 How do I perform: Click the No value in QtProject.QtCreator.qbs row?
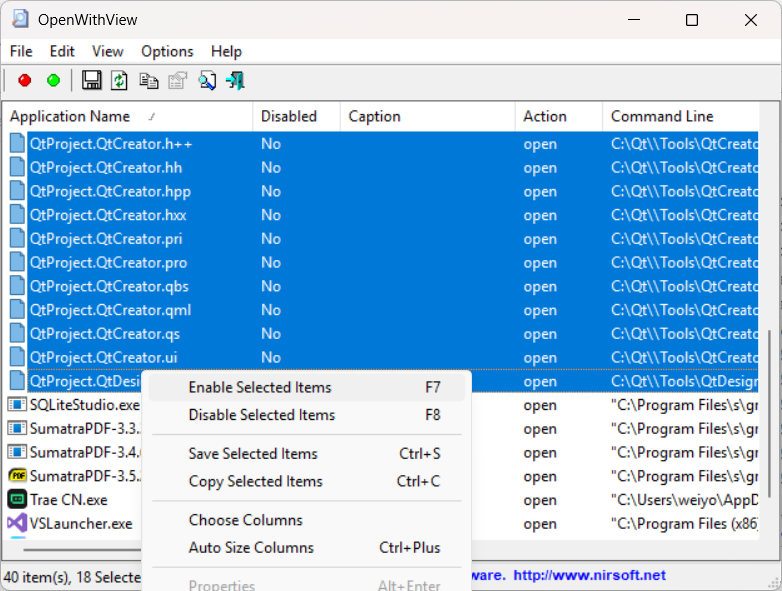coord(271,286)
